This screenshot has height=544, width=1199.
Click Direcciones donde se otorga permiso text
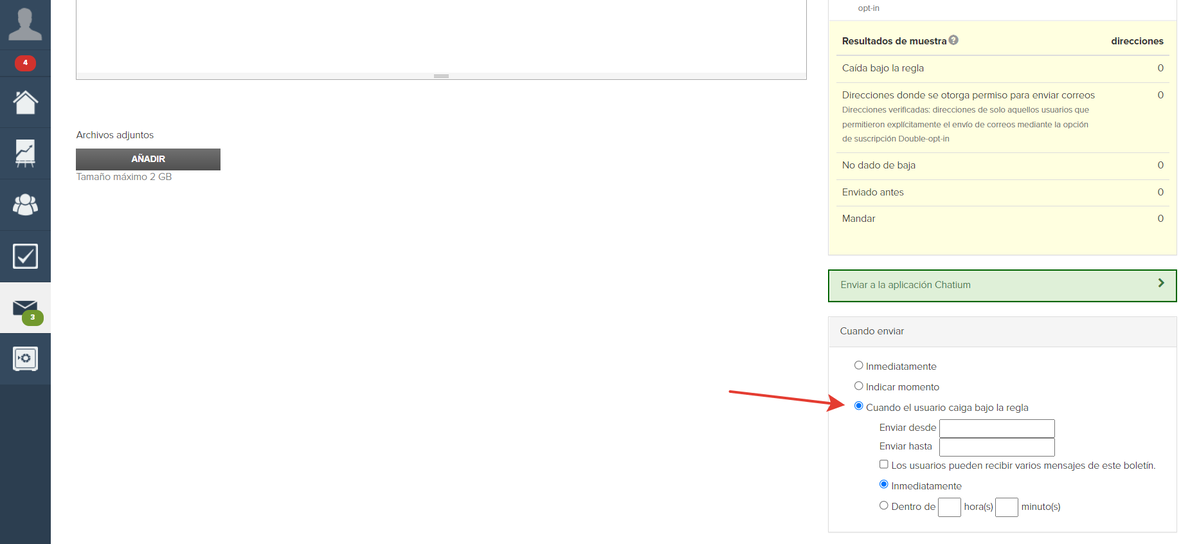pos(968,96)
